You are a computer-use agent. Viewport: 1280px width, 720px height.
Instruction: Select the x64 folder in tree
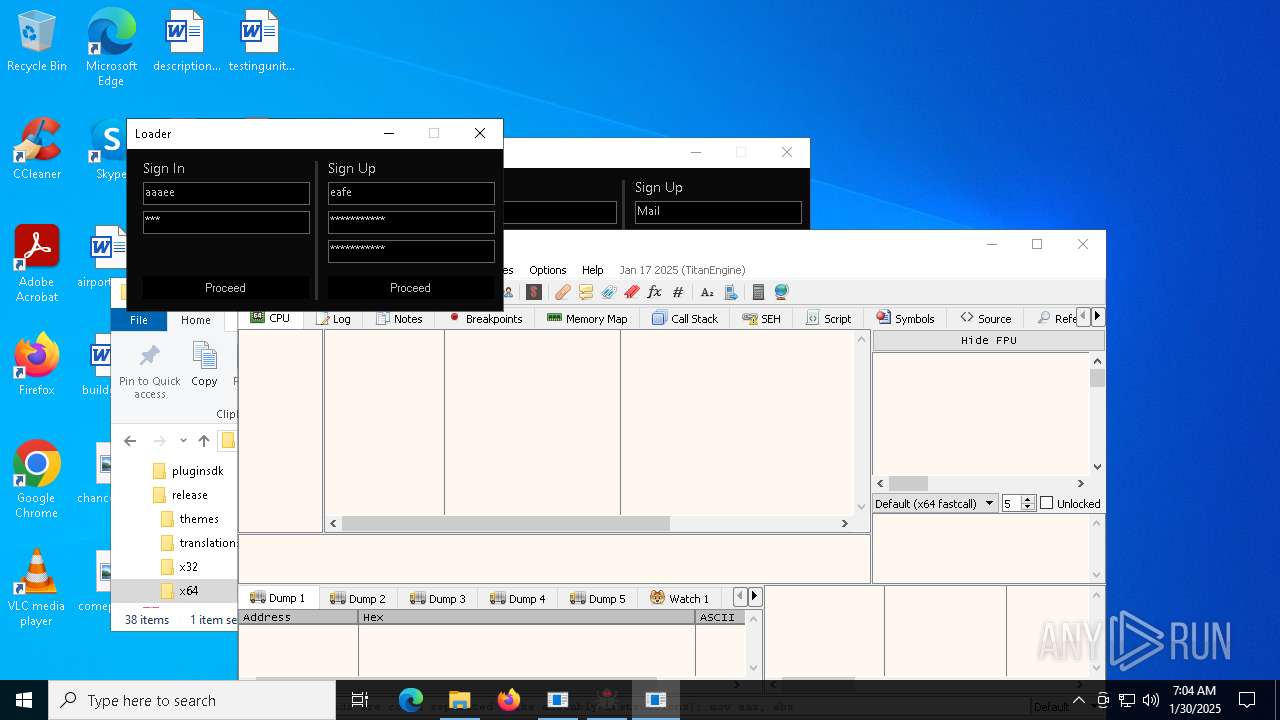point(180,591)
